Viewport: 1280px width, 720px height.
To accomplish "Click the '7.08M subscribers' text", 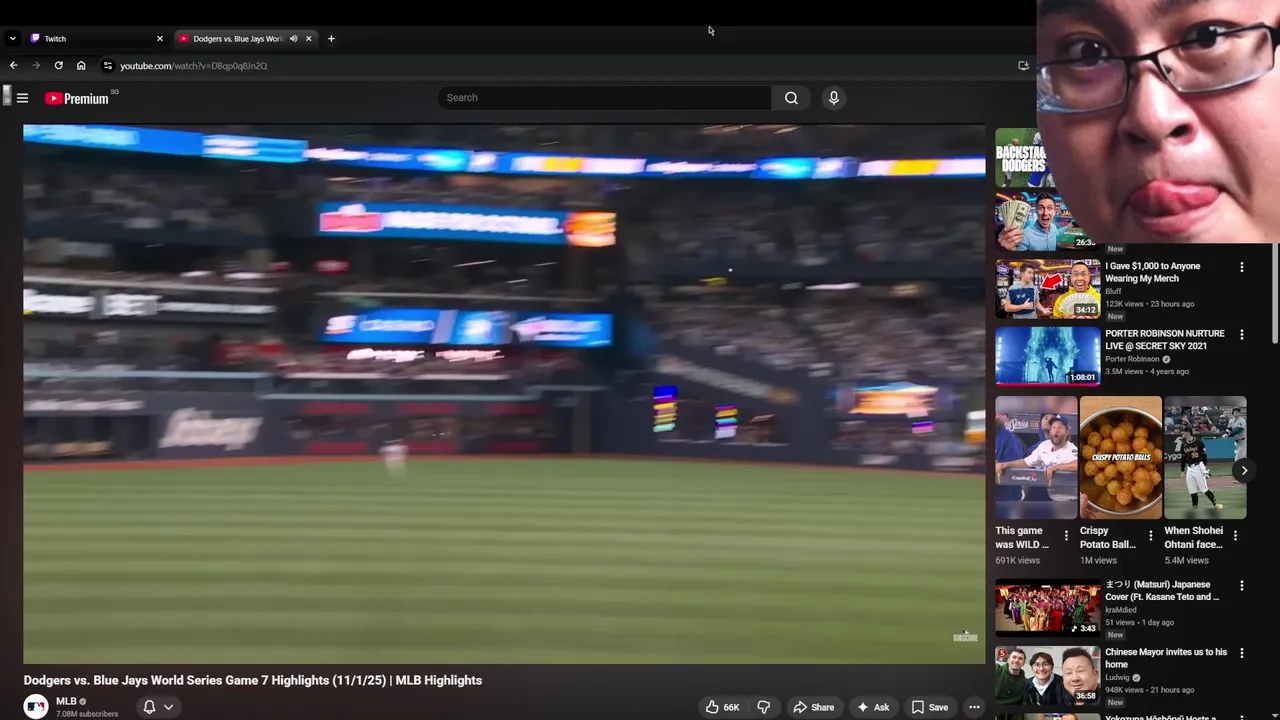I will [87, 714].
